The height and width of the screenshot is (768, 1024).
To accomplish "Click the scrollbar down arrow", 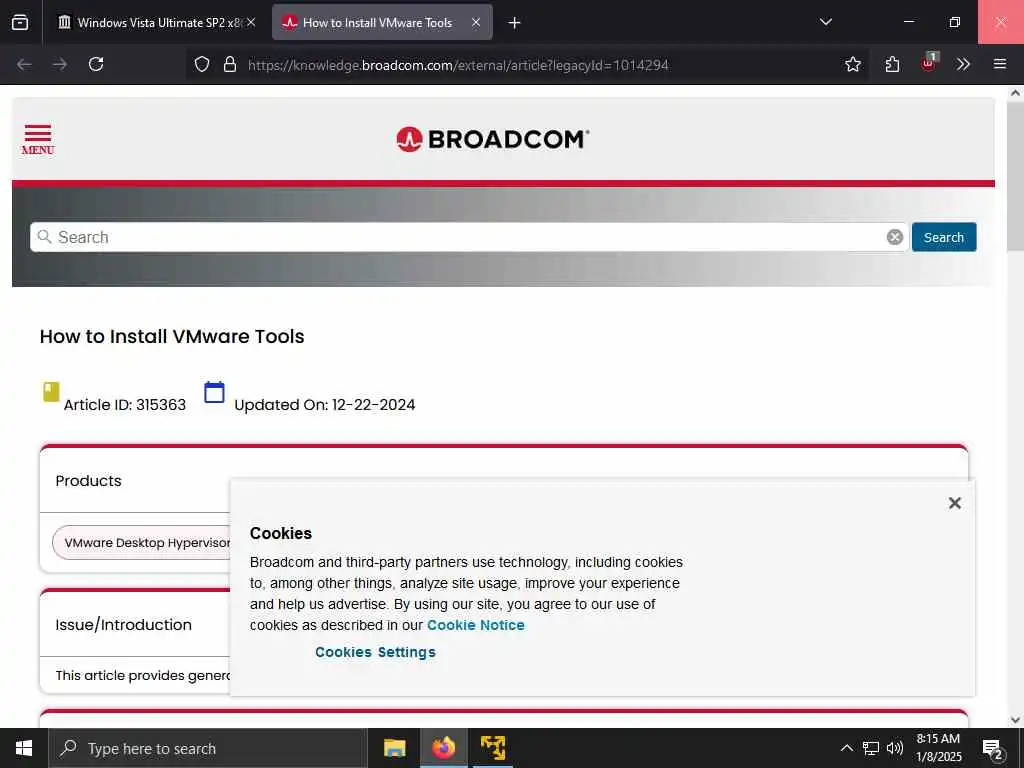I will (x=1016, y=720).
